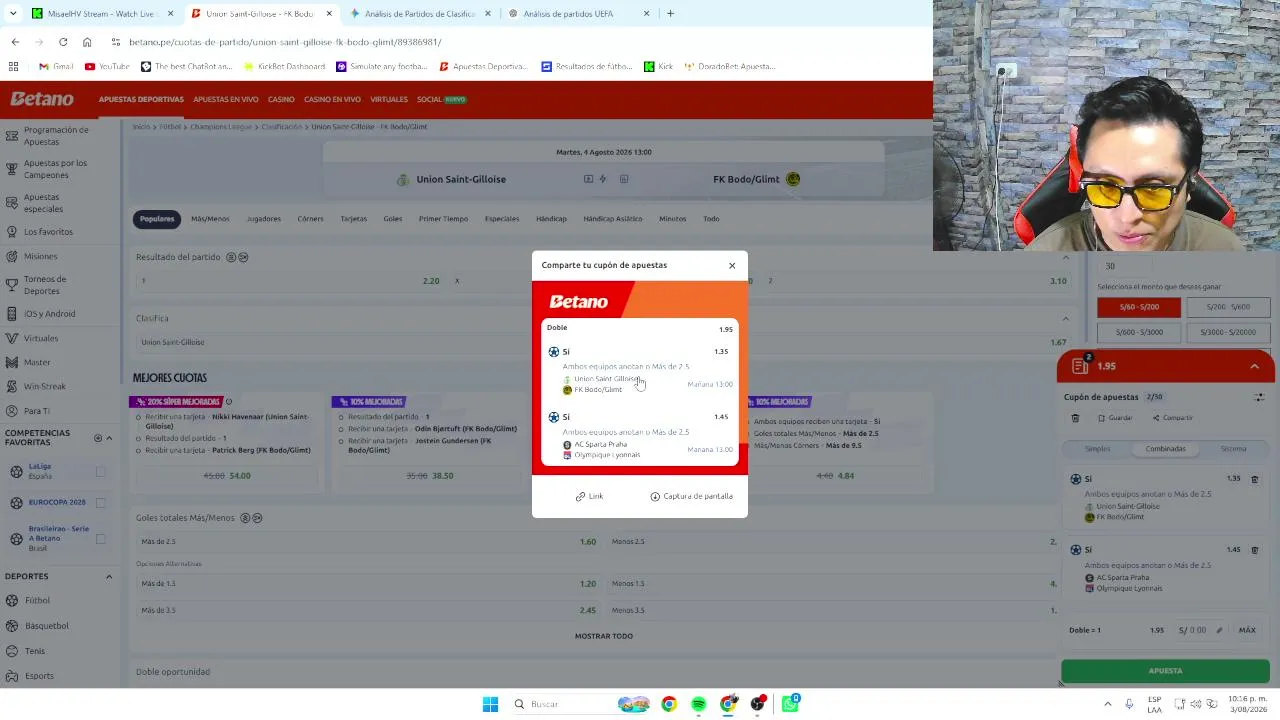The height and width of the screenshot is (720, 1280).
Task: Select the S/3000 - S/20000 win range
Action: [x=1227, y=332]
